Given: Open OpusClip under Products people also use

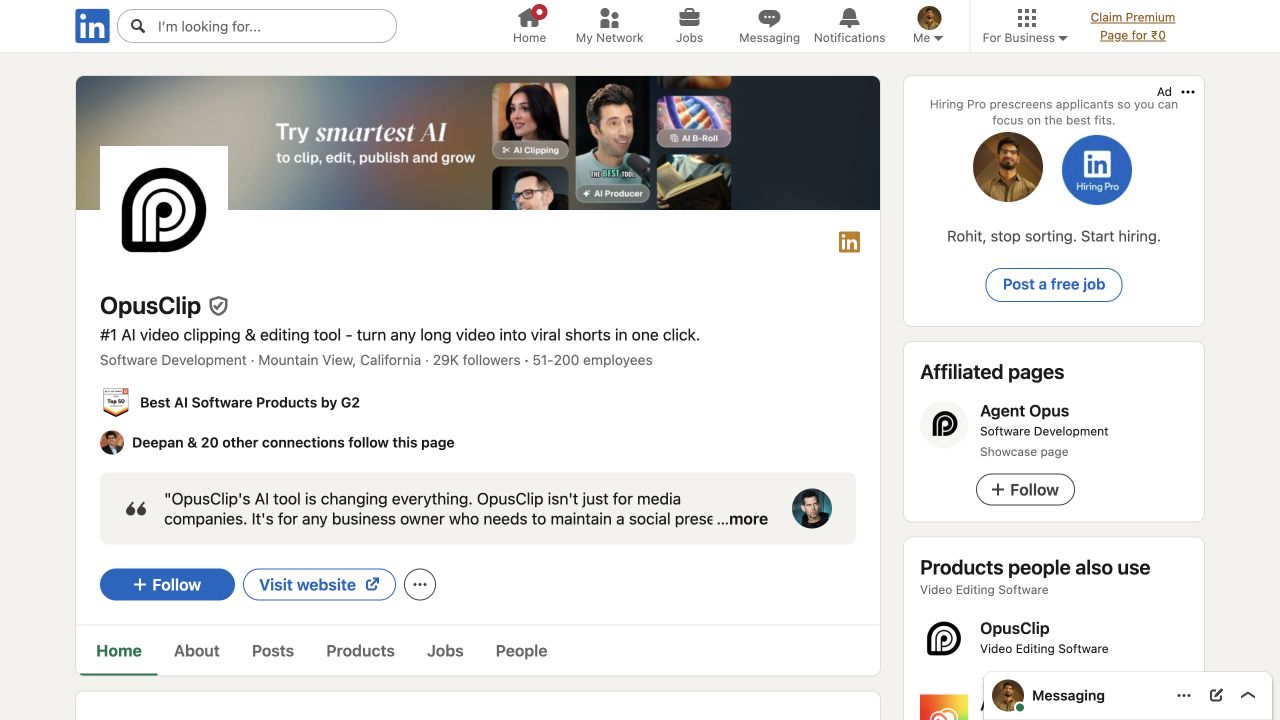Looking at the screenshot, I should 1014,628.
